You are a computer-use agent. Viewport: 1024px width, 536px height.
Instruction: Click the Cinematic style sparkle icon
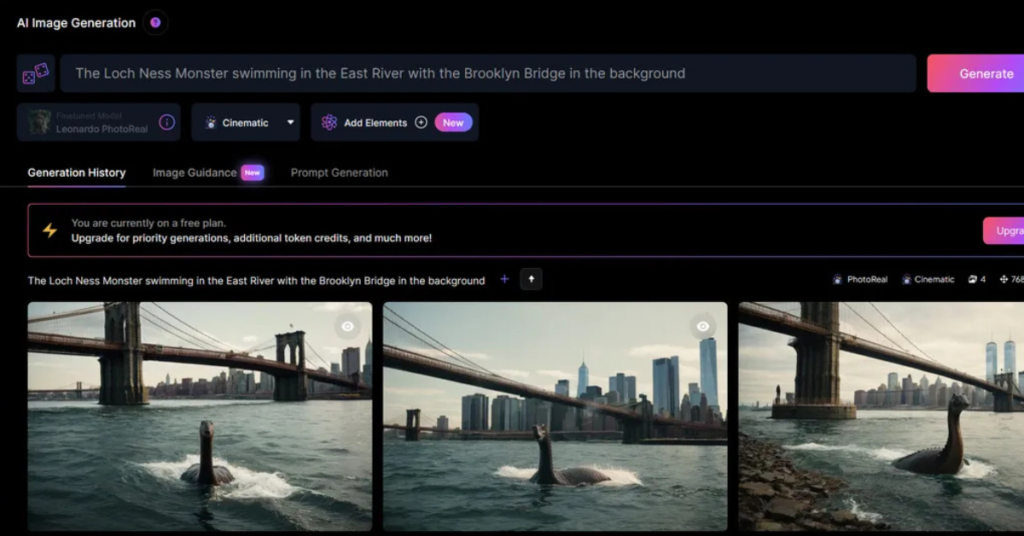(211, 122)
